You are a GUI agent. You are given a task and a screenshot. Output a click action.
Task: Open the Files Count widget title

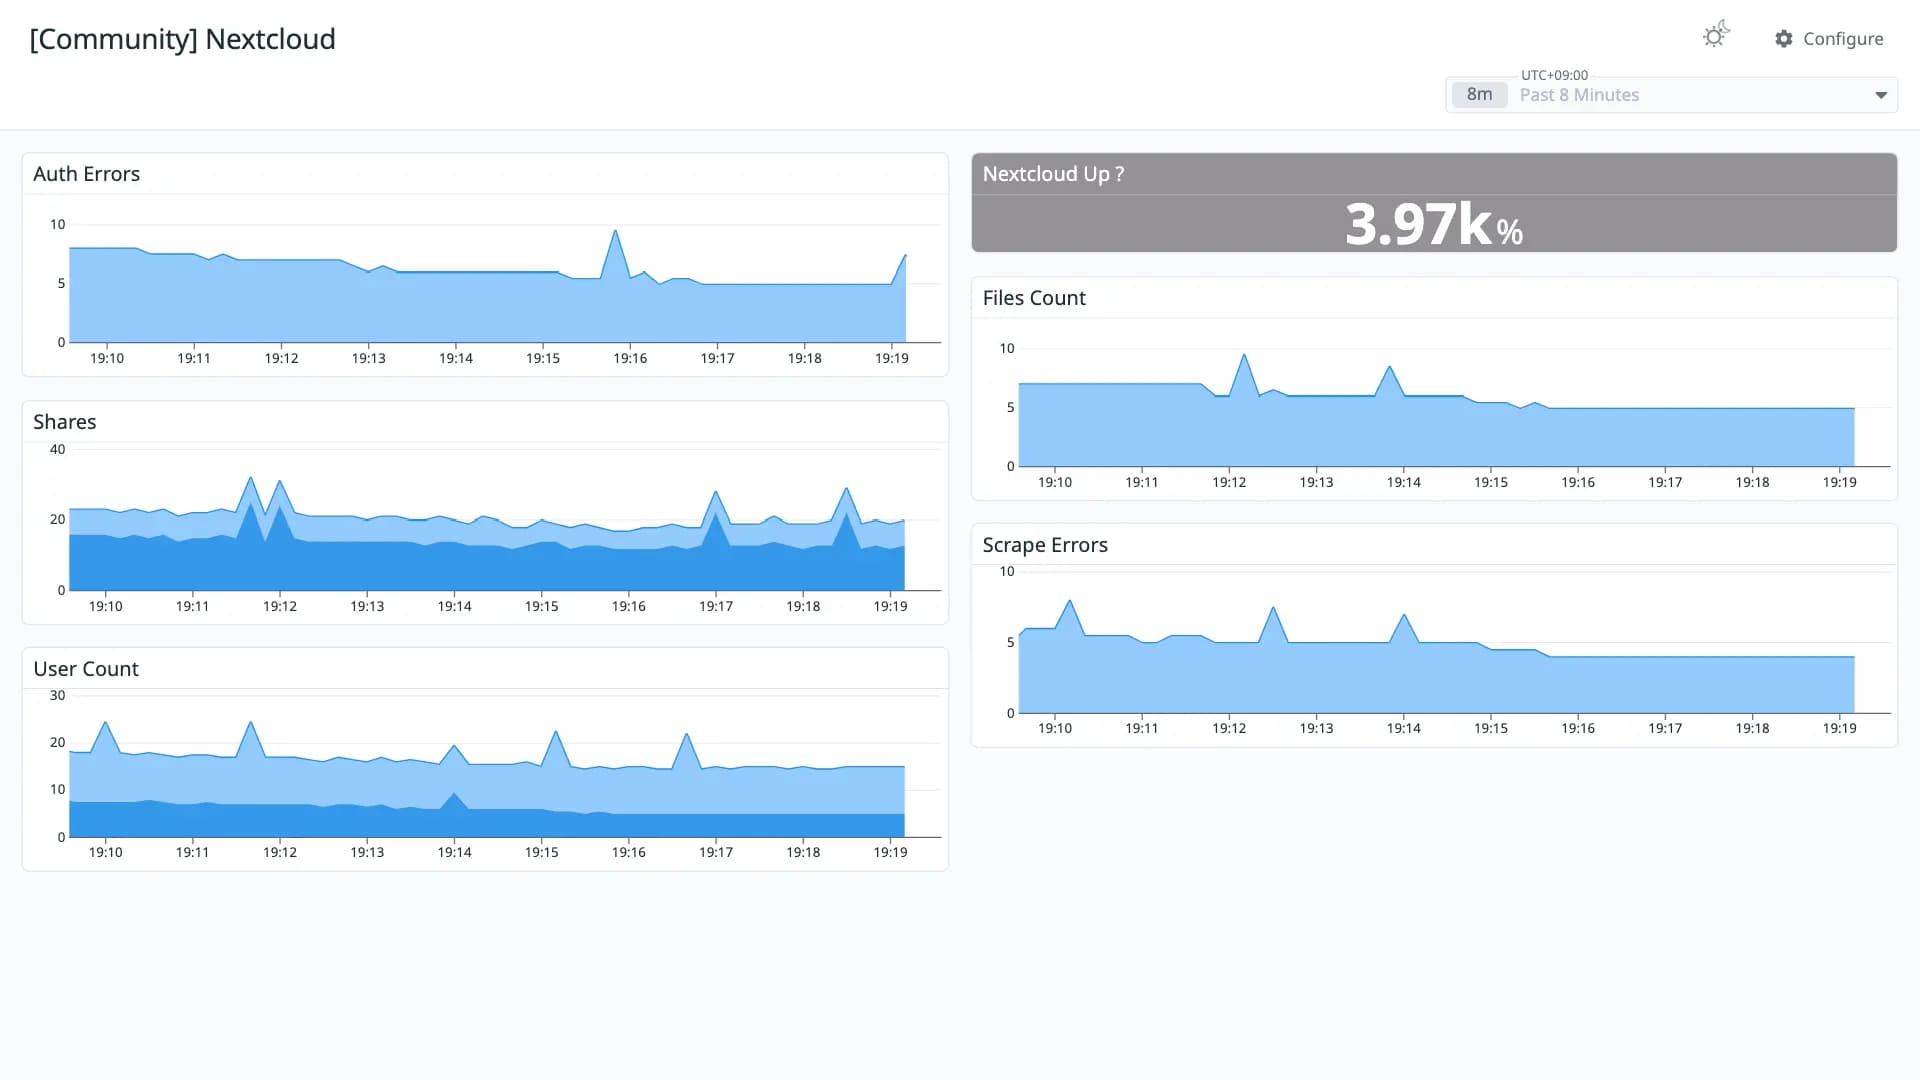pos(1034,298)
